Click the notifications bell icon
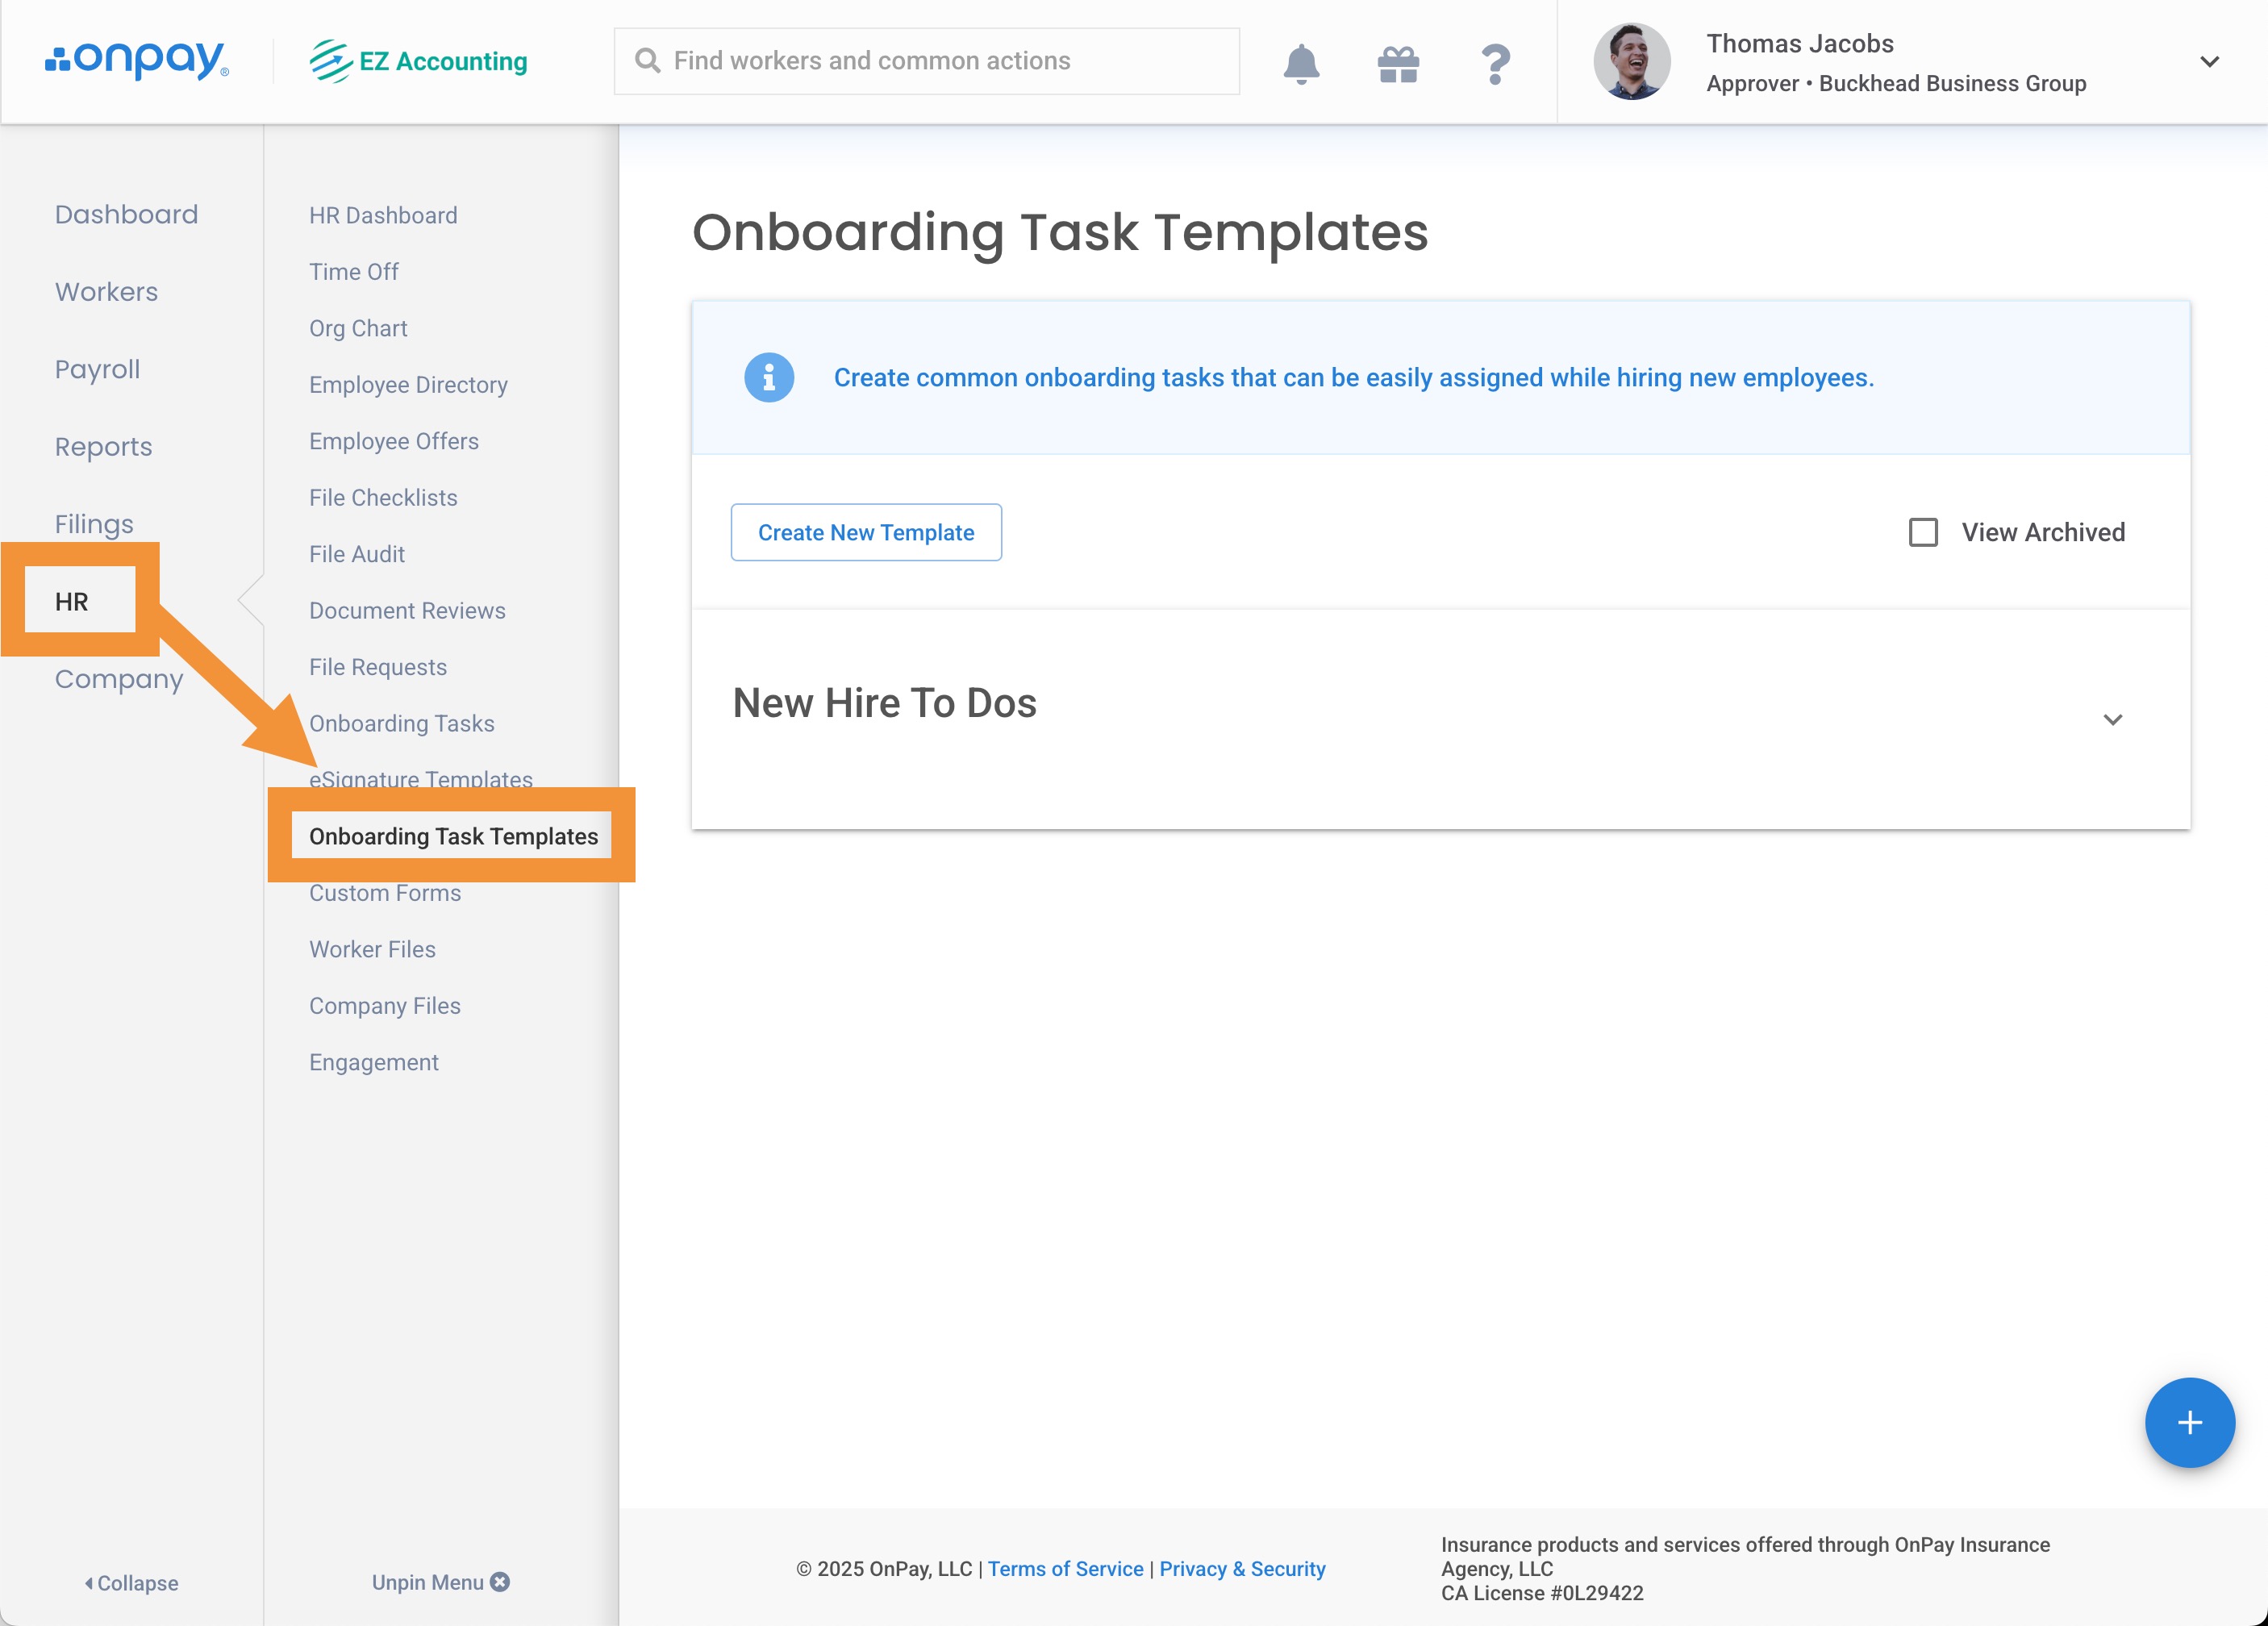This screenshot has height=1626, width=2268. click(x=1301, y=63)
